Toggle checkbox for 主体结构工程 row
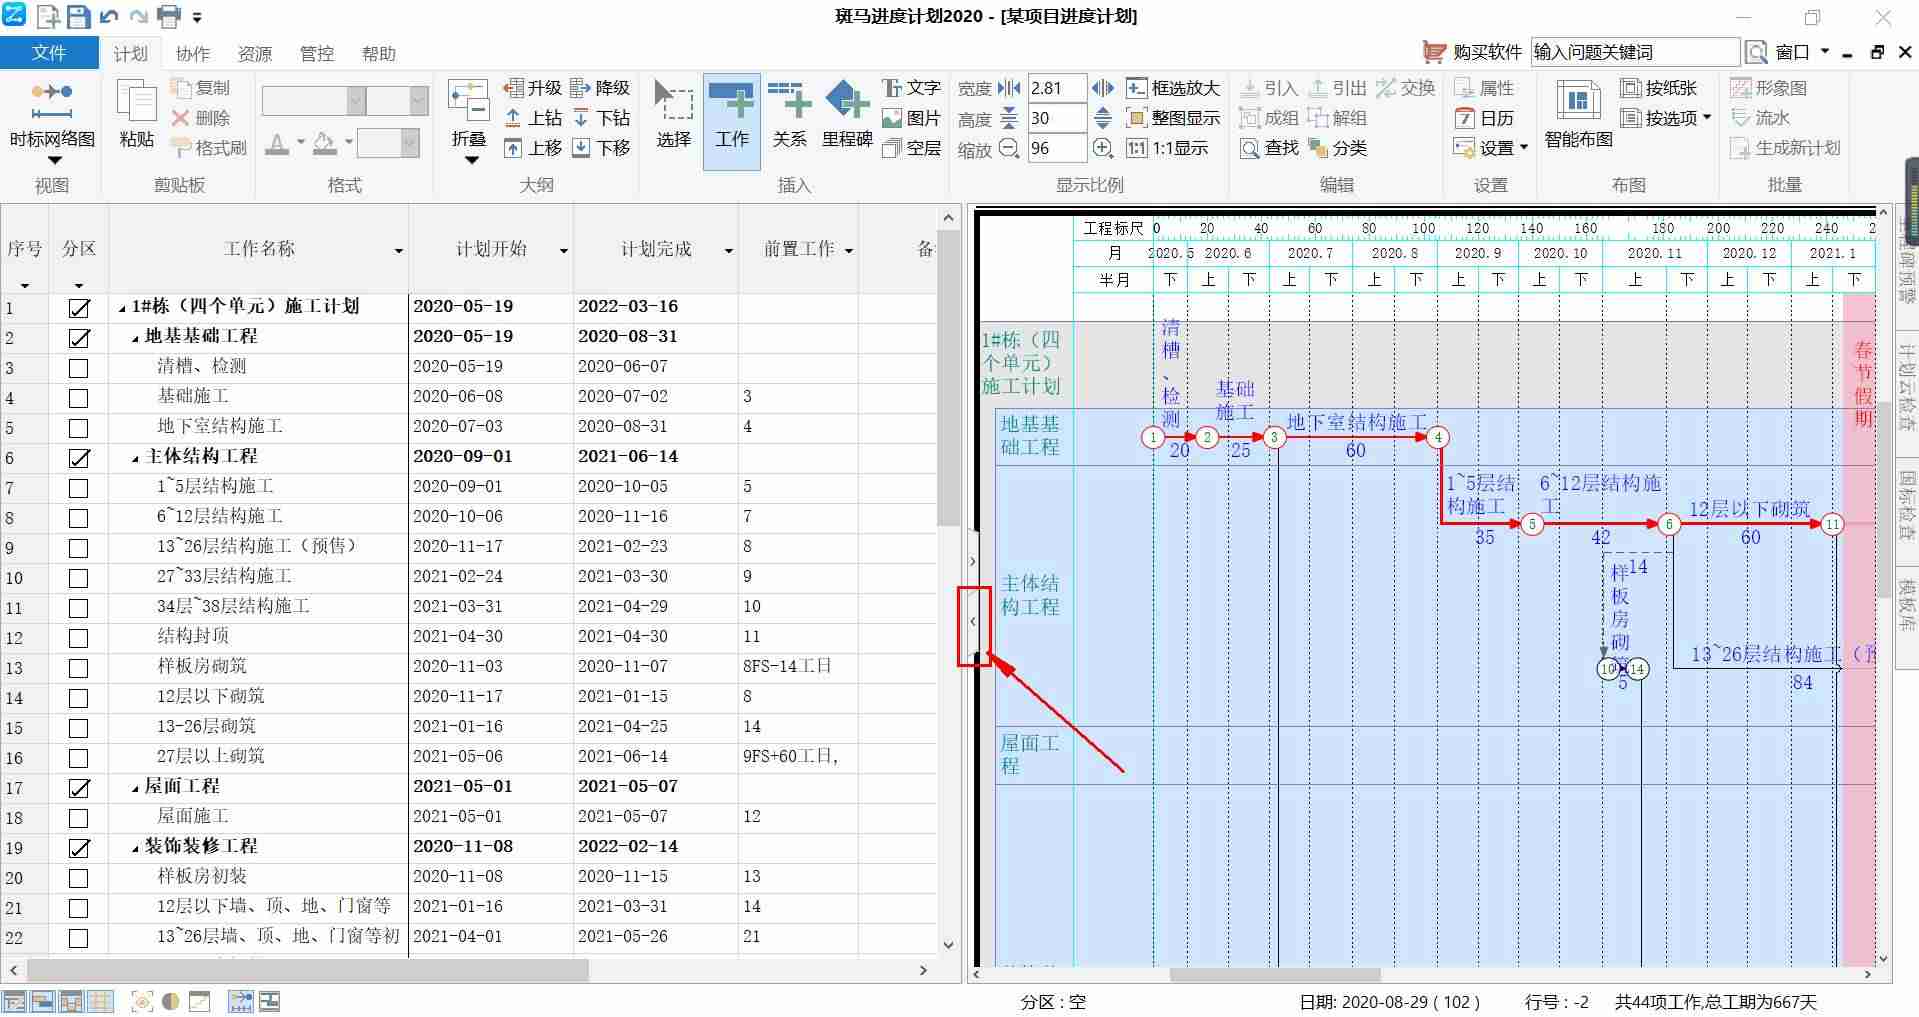The image size is (1919, 1017). coord(78,458)
